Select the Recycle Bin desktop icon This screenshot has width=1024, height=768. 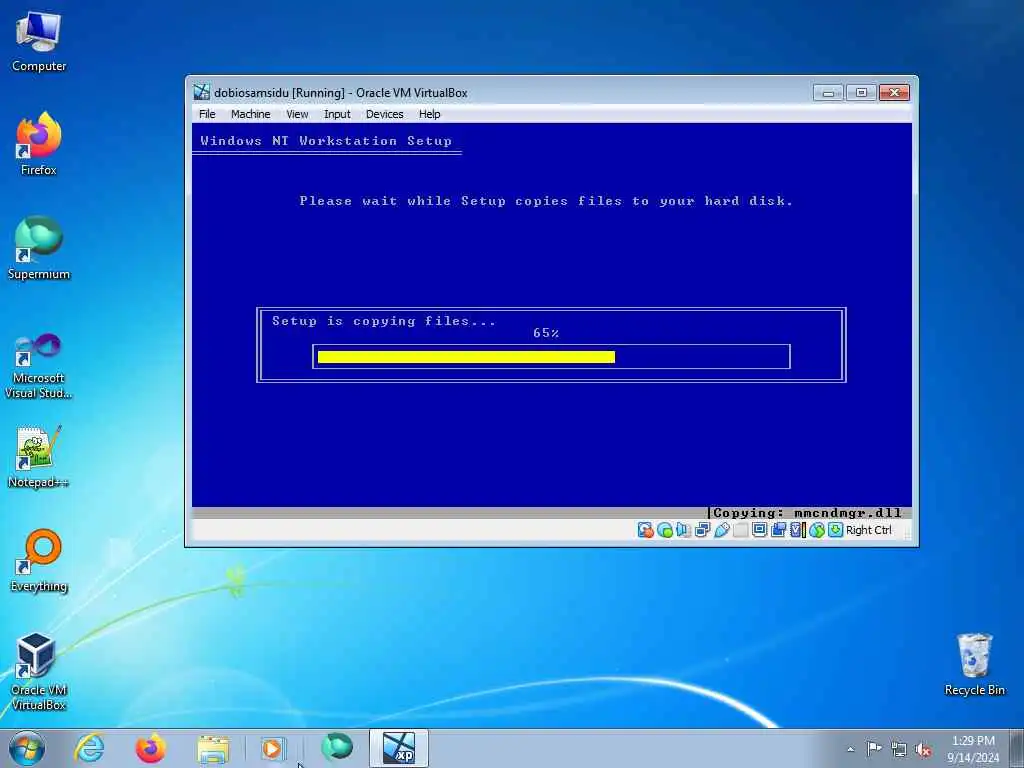click(974, 665)
